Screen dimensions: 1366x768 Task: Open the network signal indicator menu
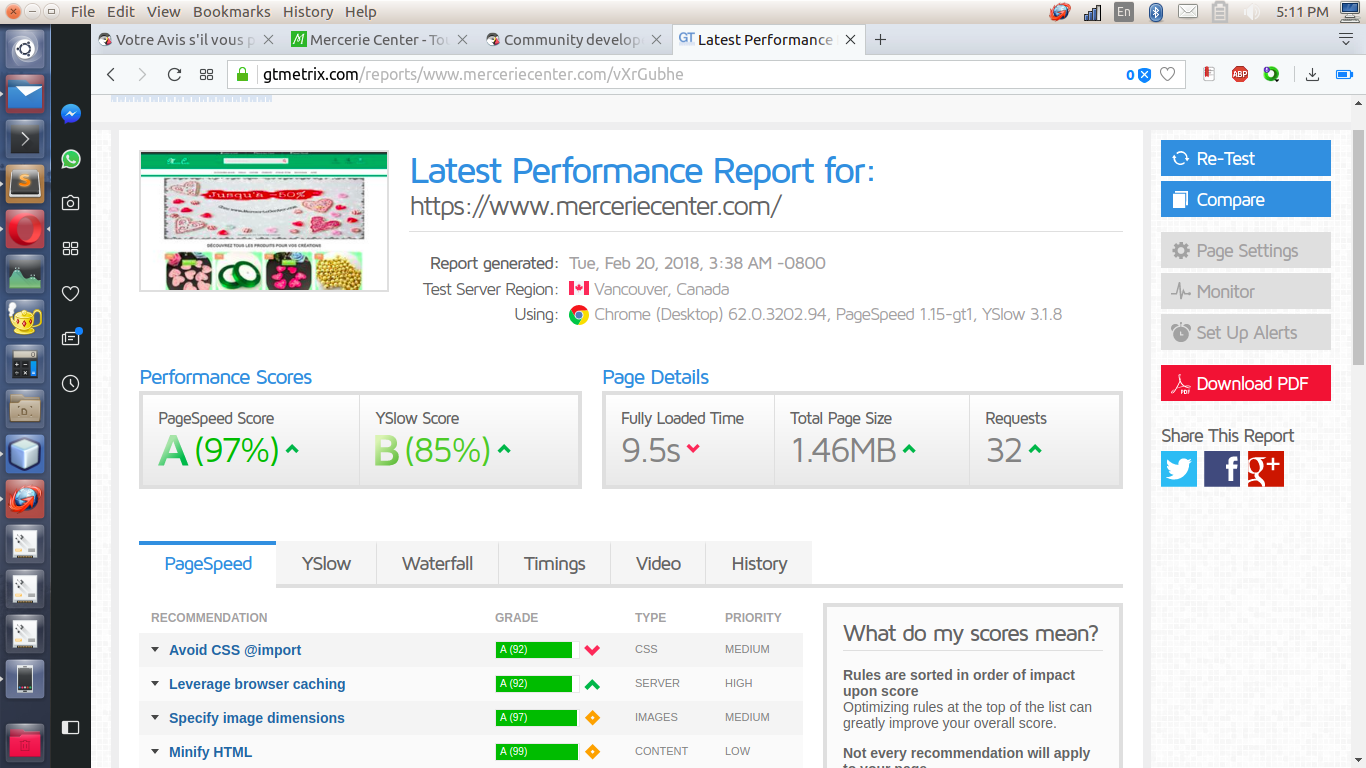[x=1092, y=12]
